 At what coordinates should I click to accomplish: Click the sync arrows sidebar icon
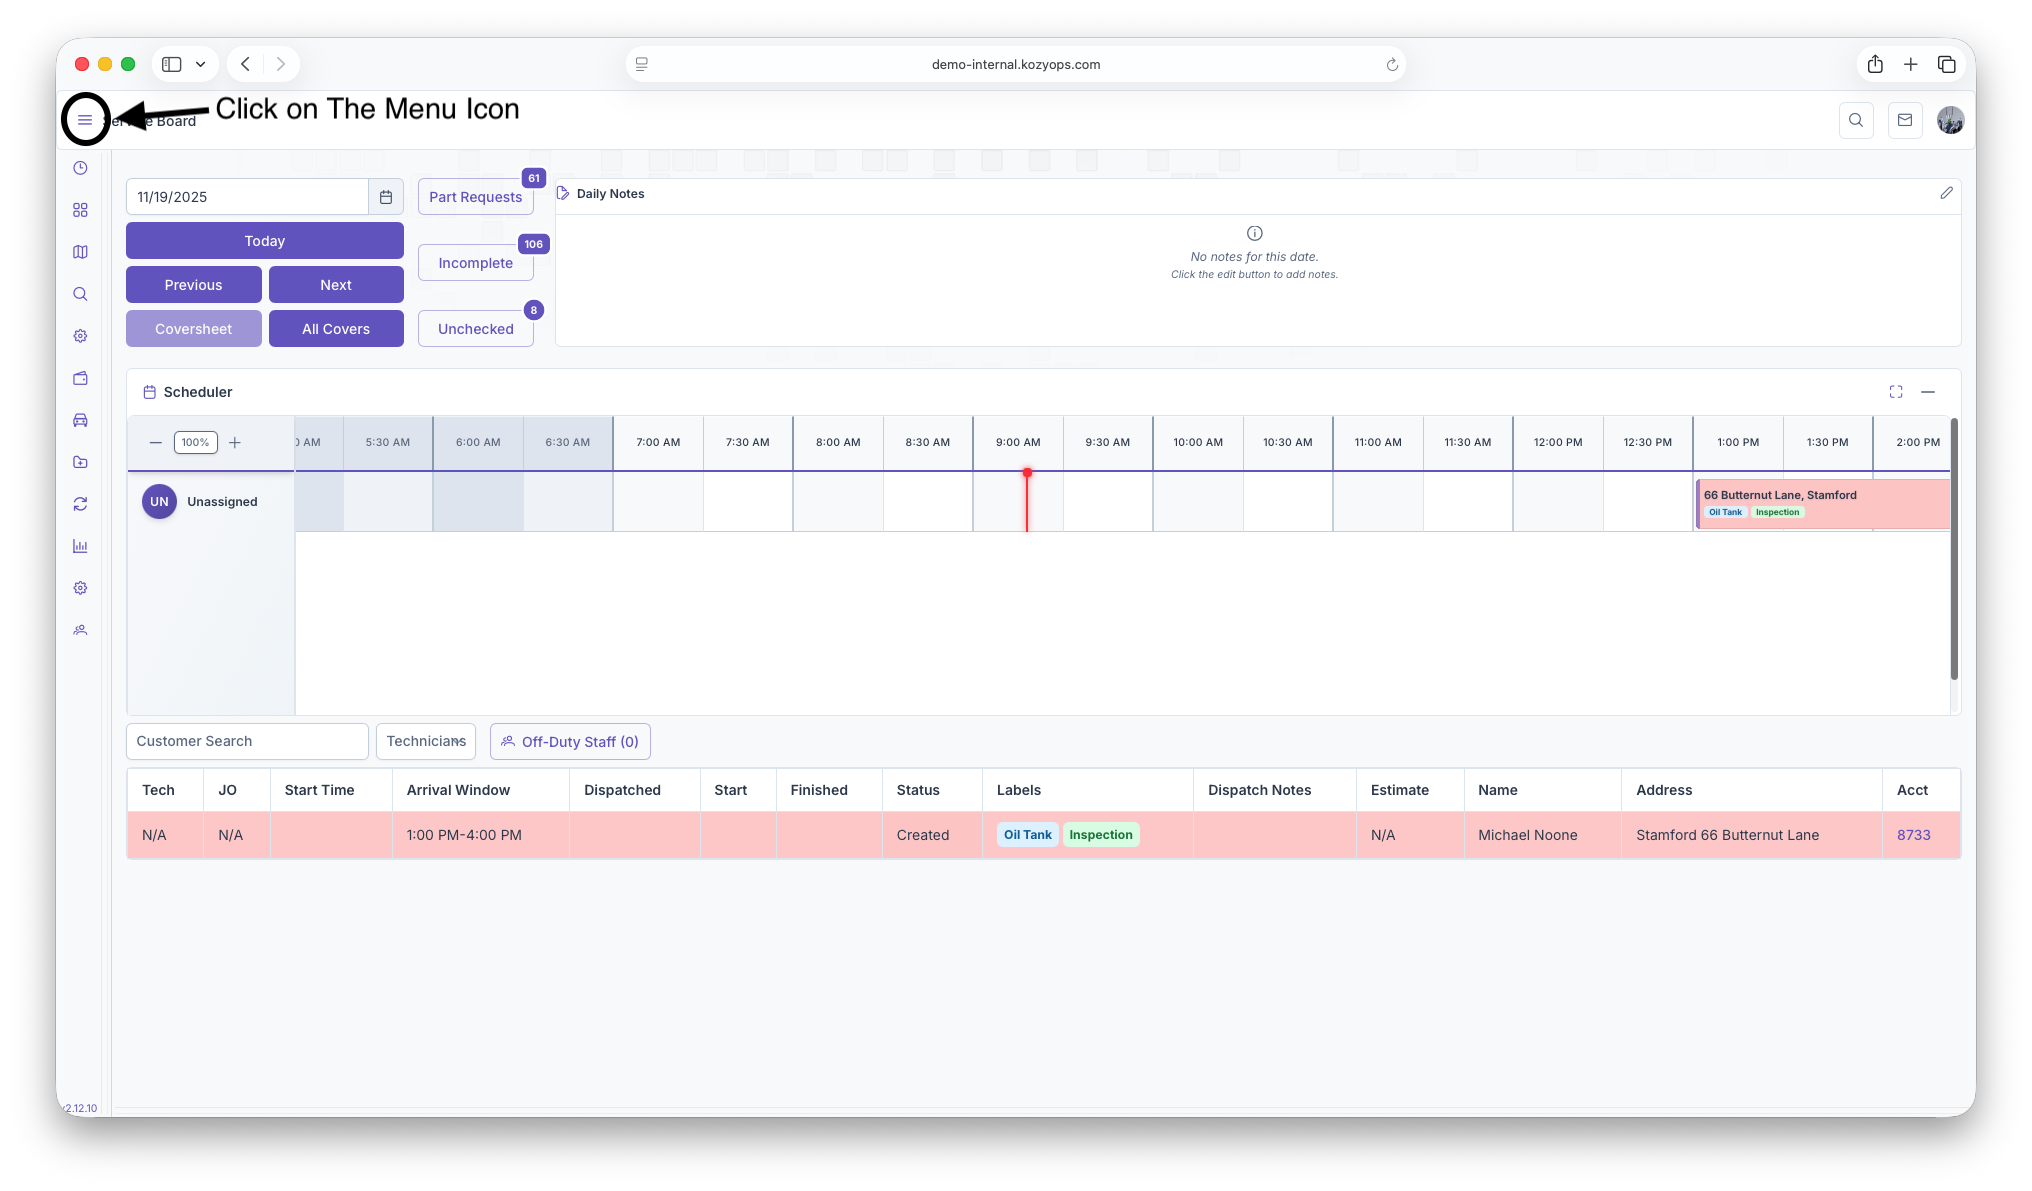click(x=80, y=504)
